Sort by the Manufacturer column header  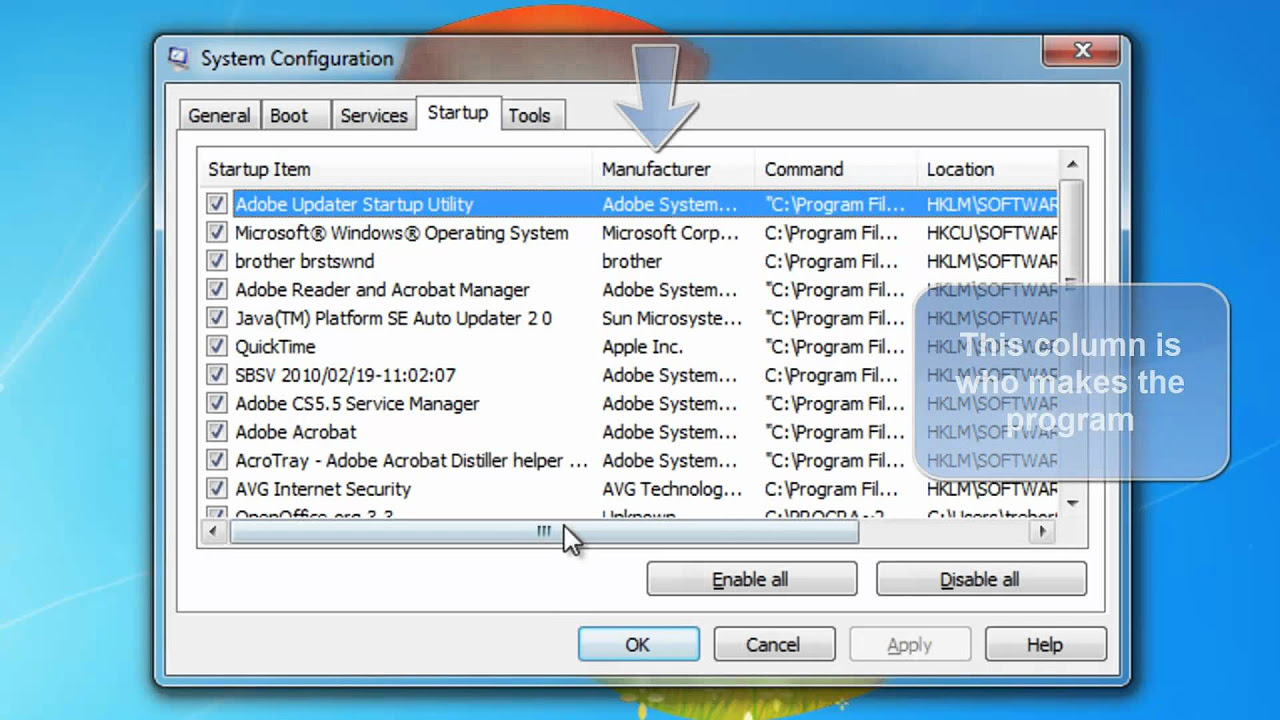(673, 169)
